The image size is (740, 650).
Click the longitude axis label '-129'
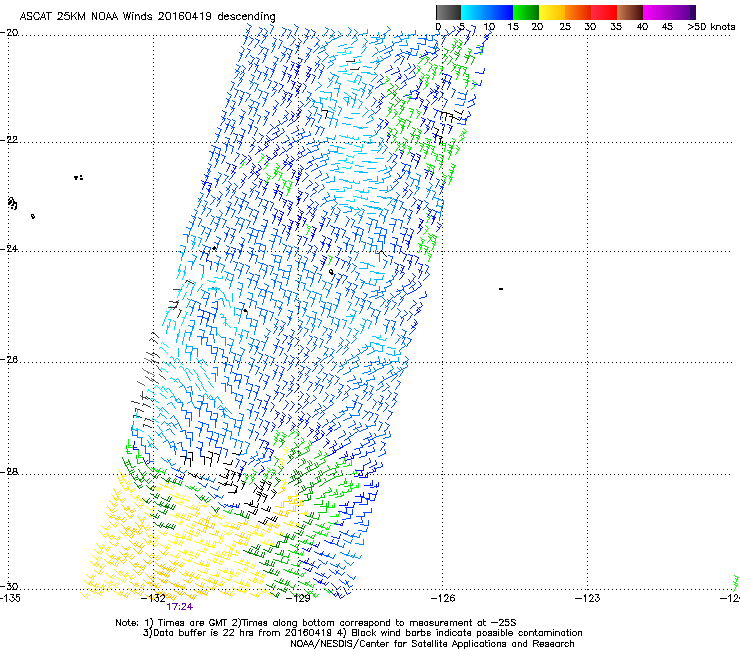tap(298, 599)
